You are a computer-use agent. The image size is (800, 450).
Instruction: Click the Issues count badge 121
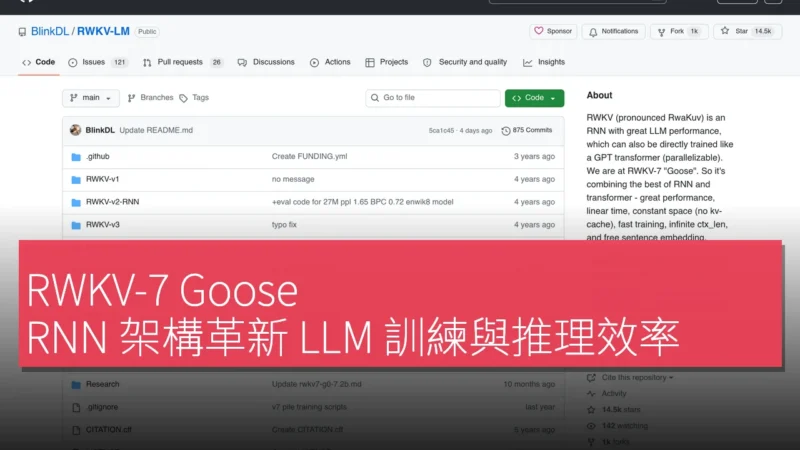[119, 62]
